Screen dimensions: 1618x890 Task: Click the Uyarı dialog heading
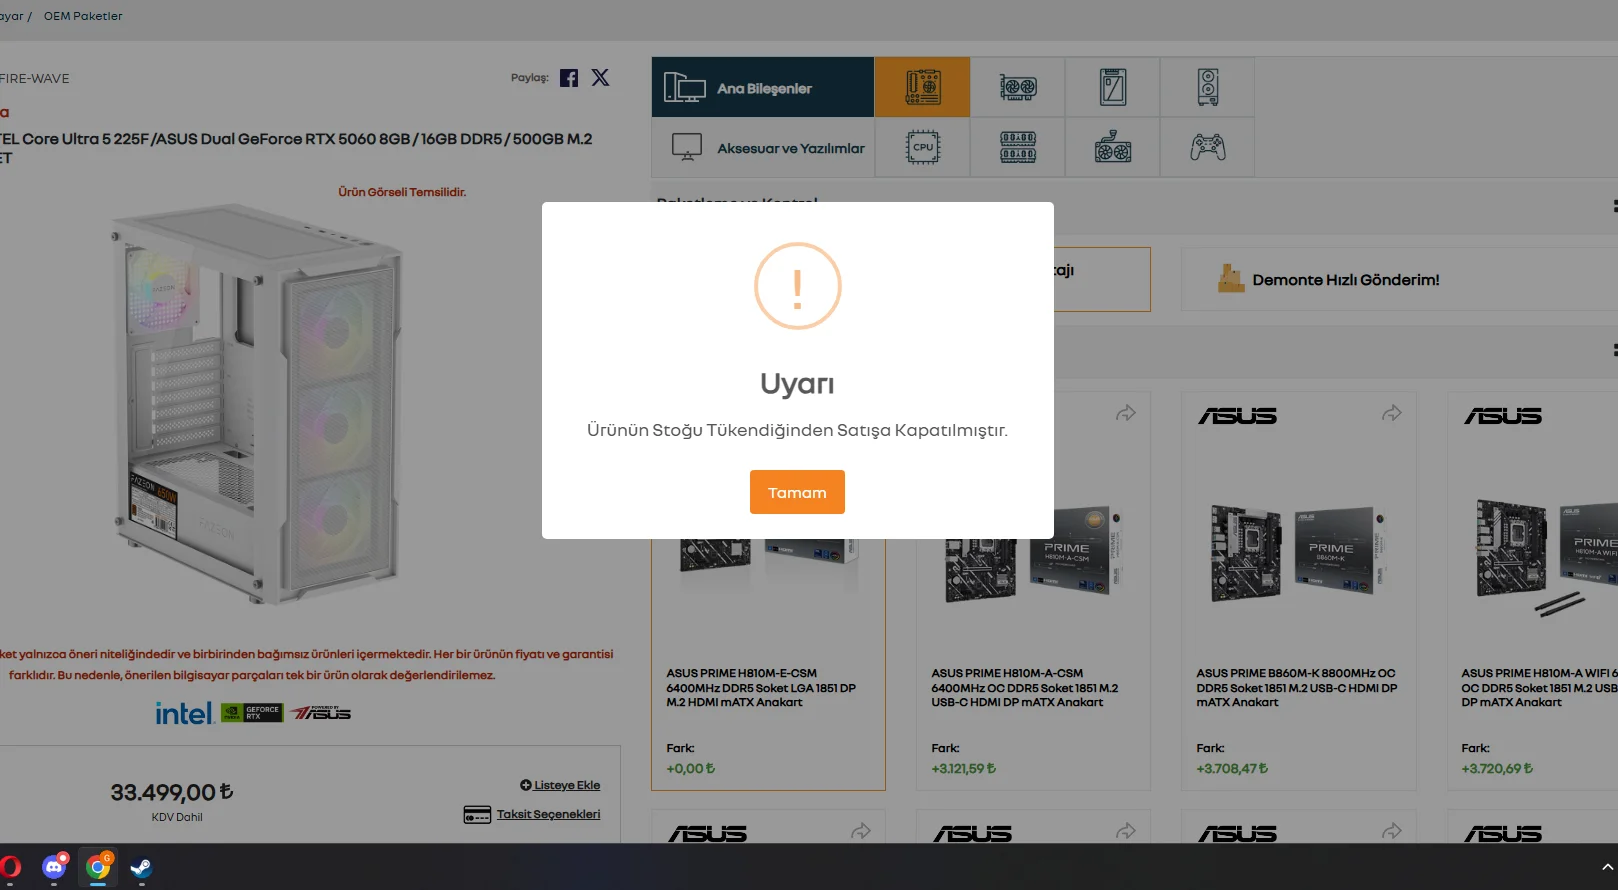797,384
